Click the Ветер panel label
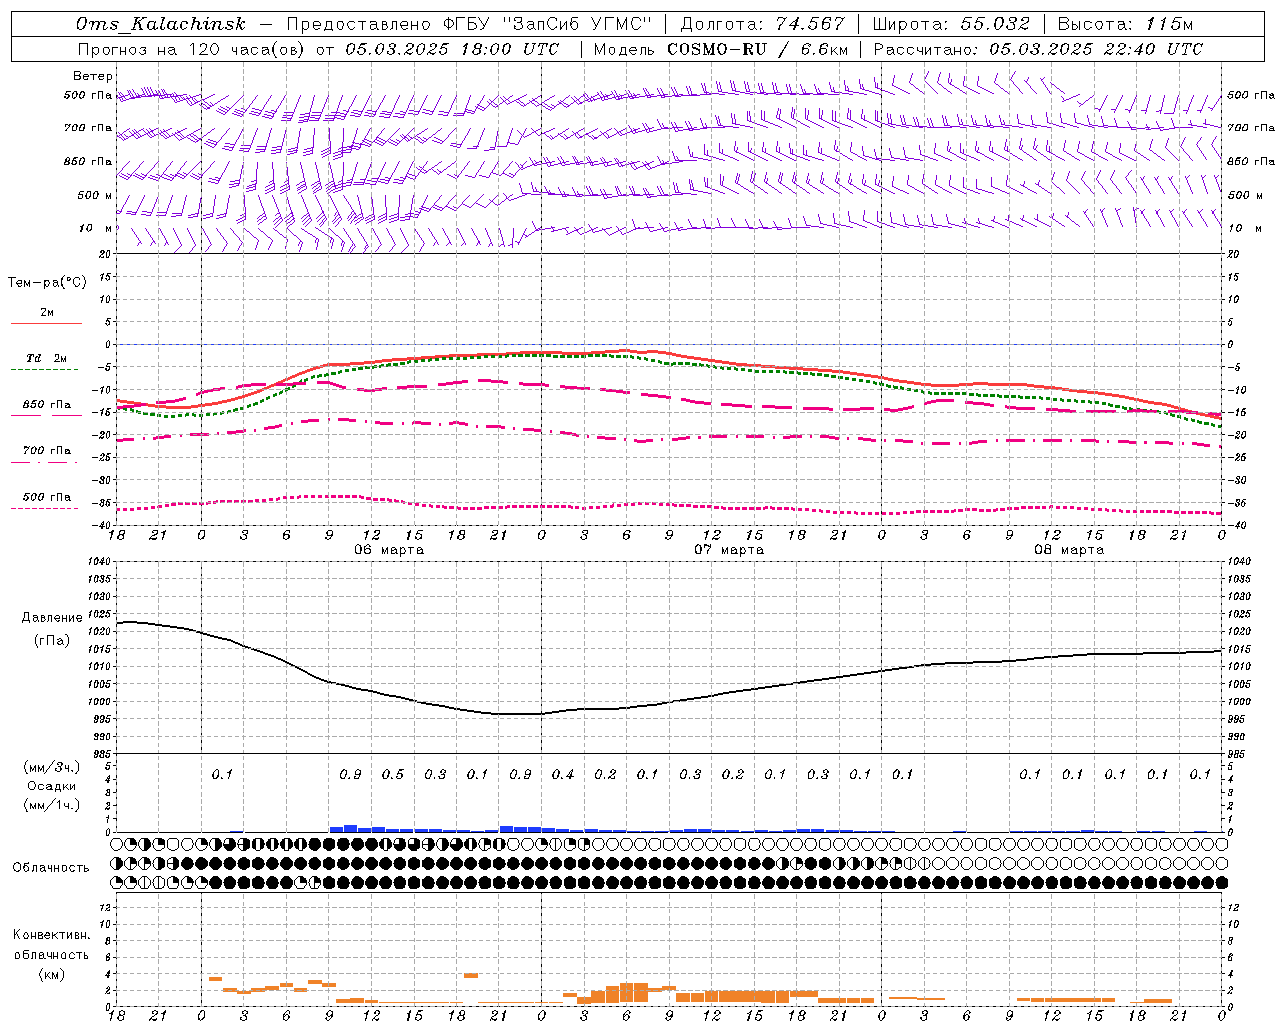Screen dimensions: 1280x1024 point(93,76)
